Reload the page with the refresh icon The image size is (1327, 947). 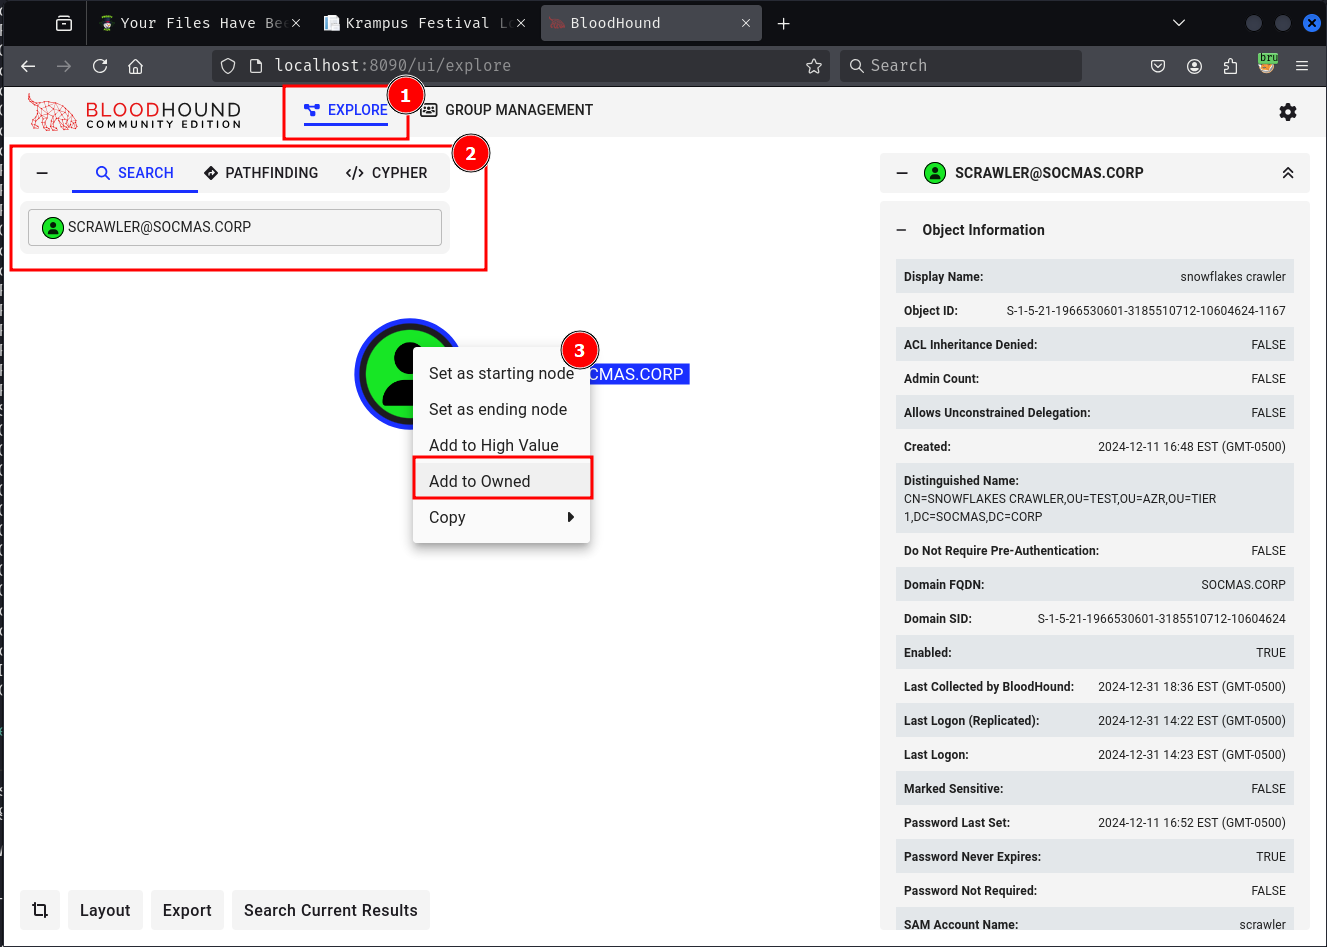click(100, 66)
